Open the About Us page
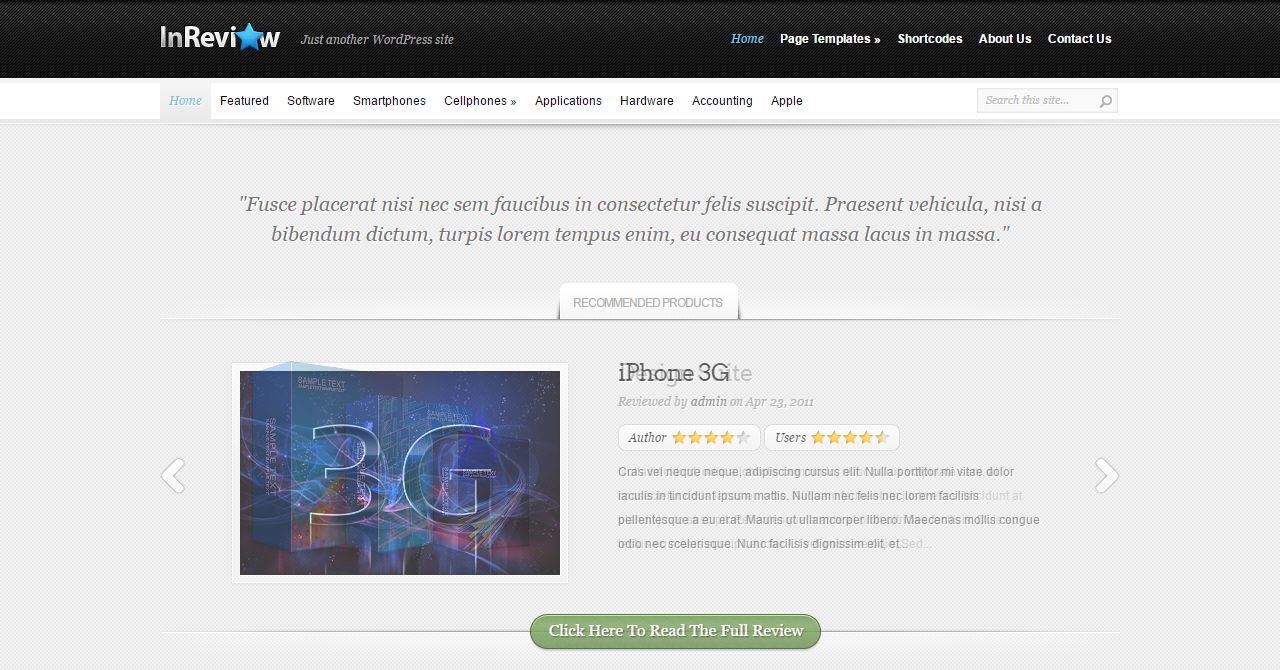The width and height of the screenshot is (1280, 670). (1005, 39)
